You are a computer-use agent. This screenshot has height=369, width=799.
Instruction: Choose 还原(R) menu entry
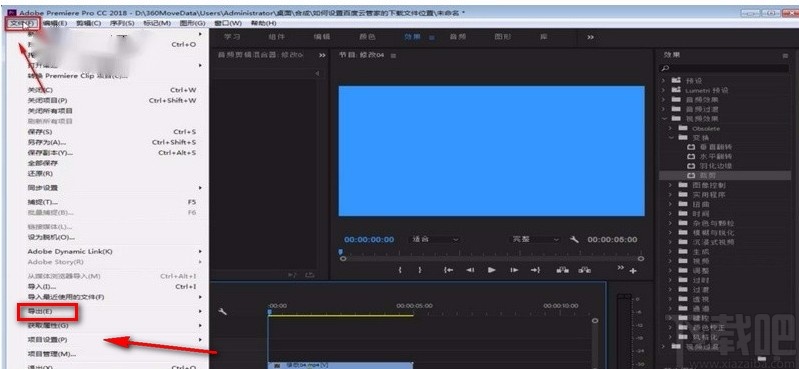(40, 174)
